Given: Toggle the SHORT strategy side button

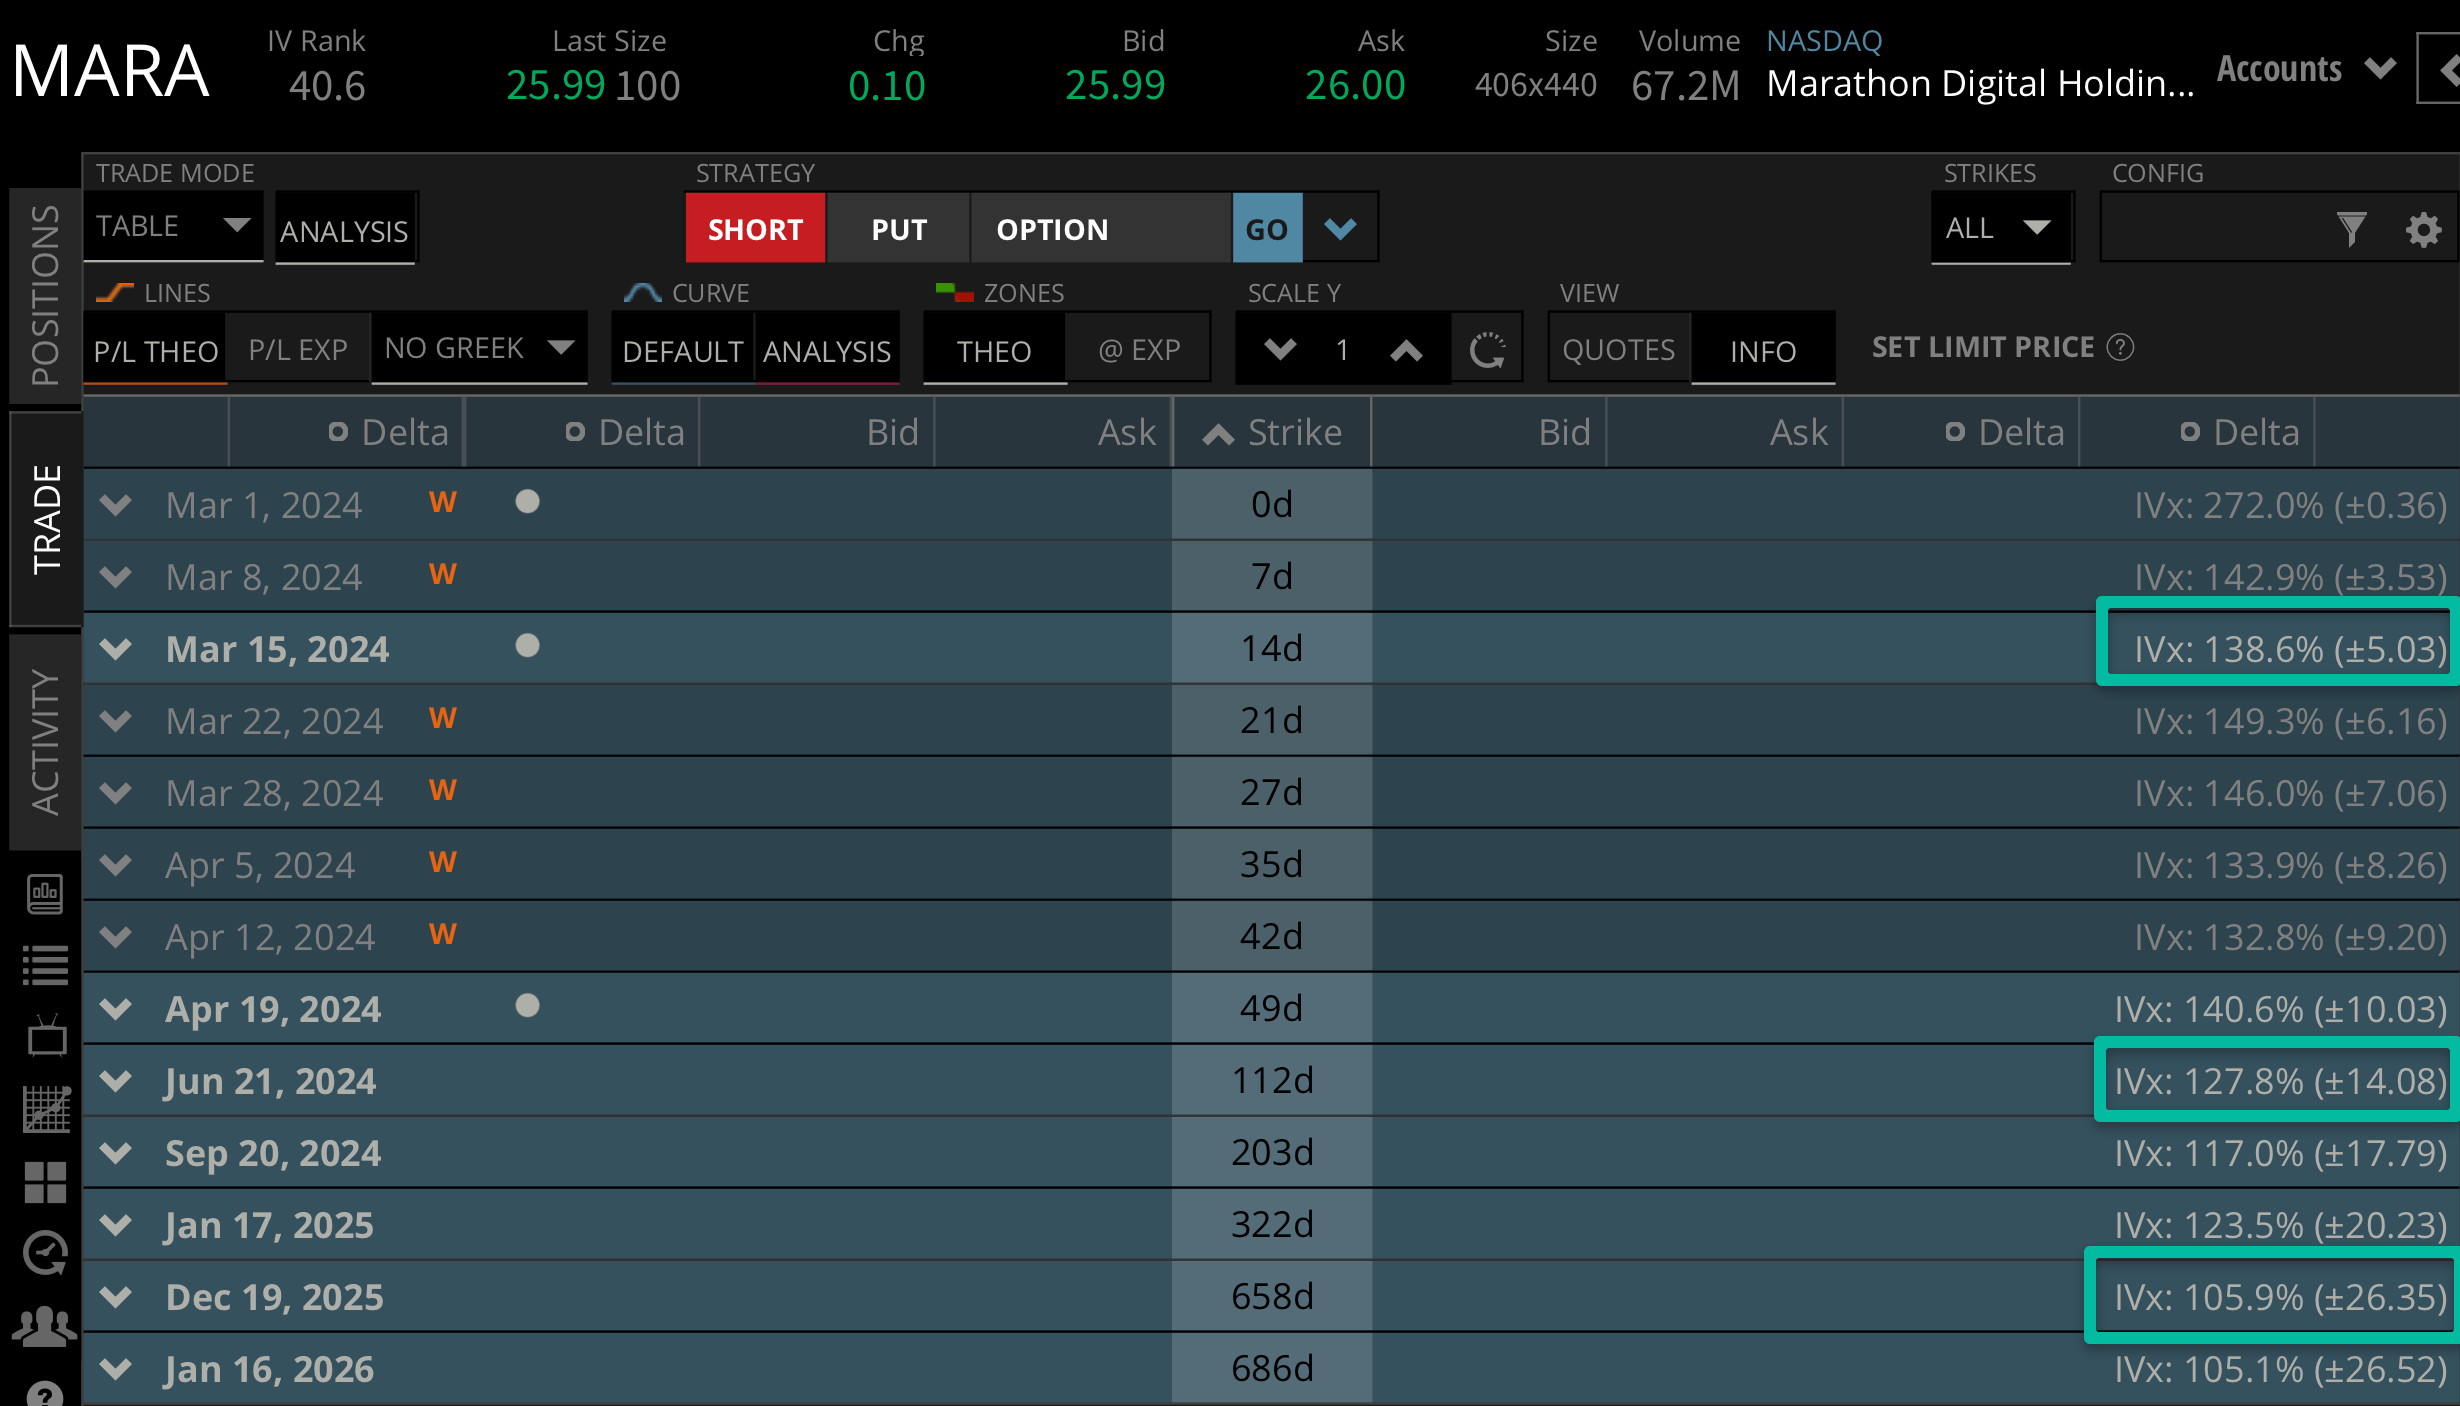Looking at the screenshot, I should pyautogui.click(x=755, y=229).
